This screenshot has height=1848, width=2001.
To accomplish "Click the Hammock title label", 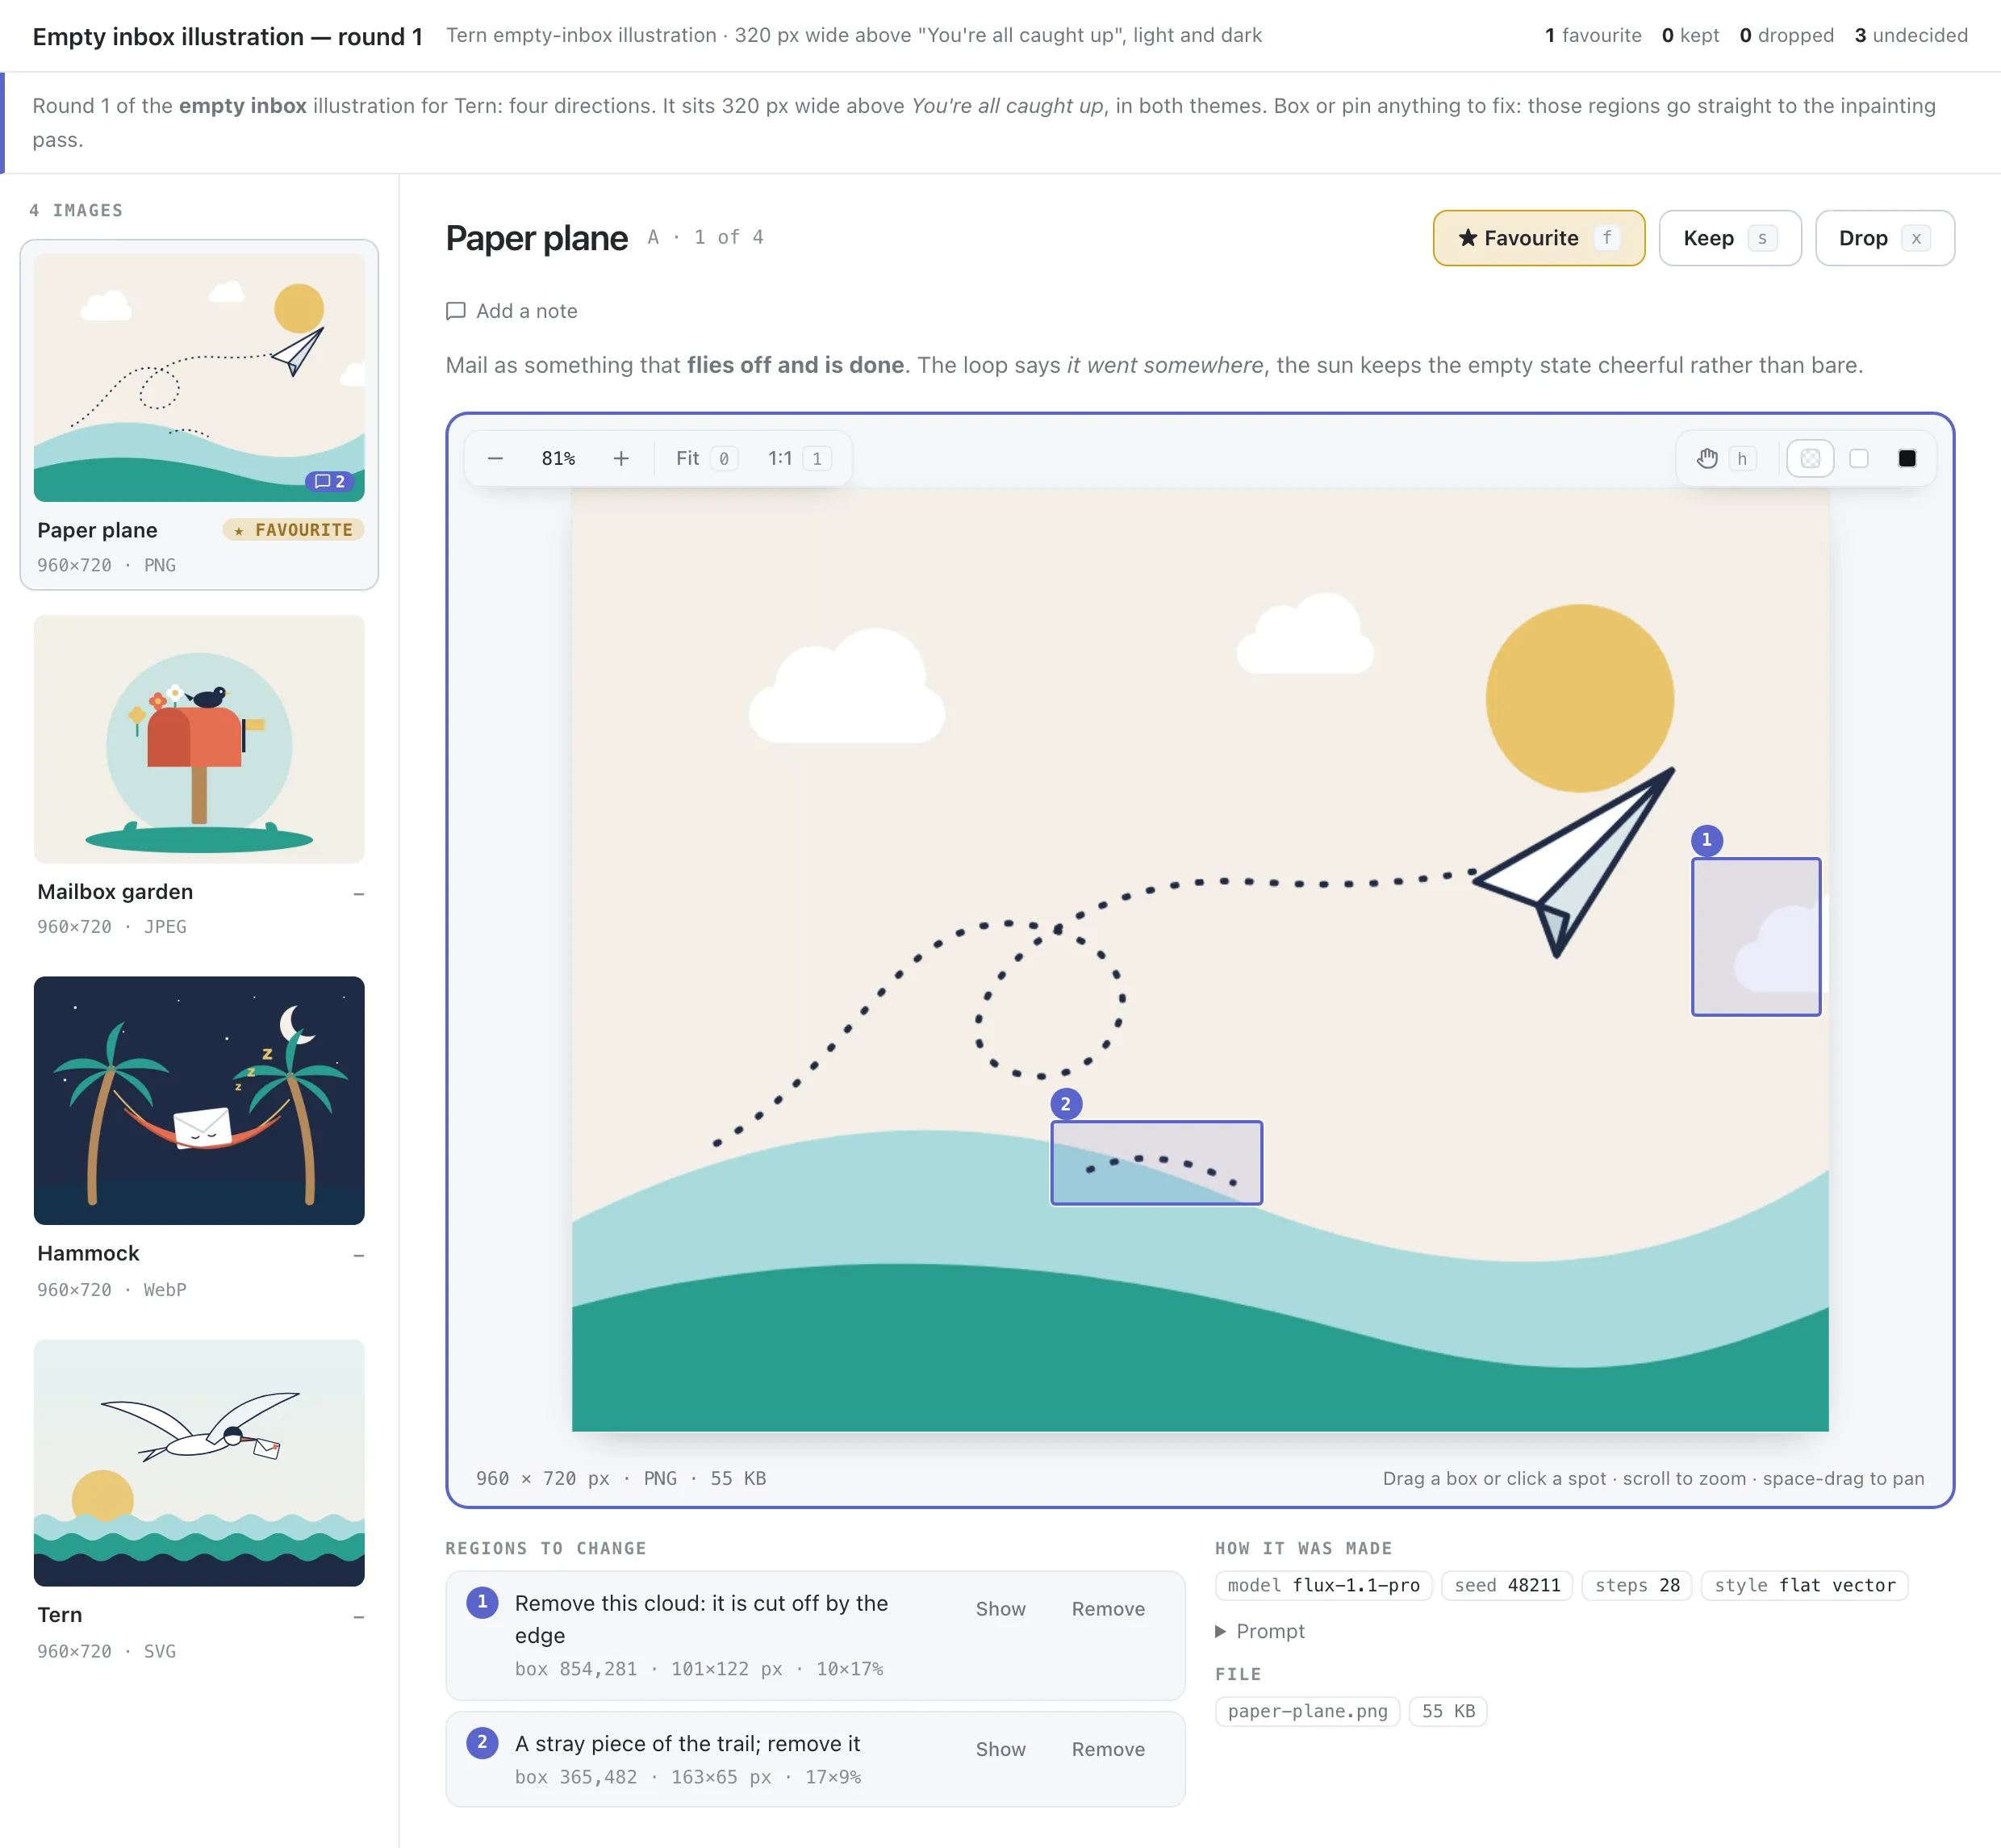I will point(88,1253).
